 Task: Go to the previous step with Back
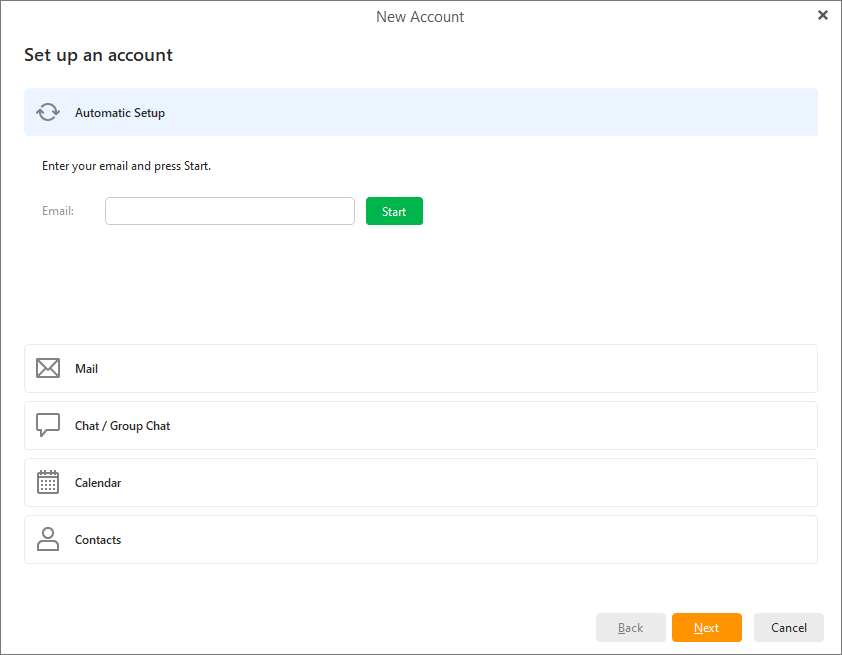(x=630, y=628)
